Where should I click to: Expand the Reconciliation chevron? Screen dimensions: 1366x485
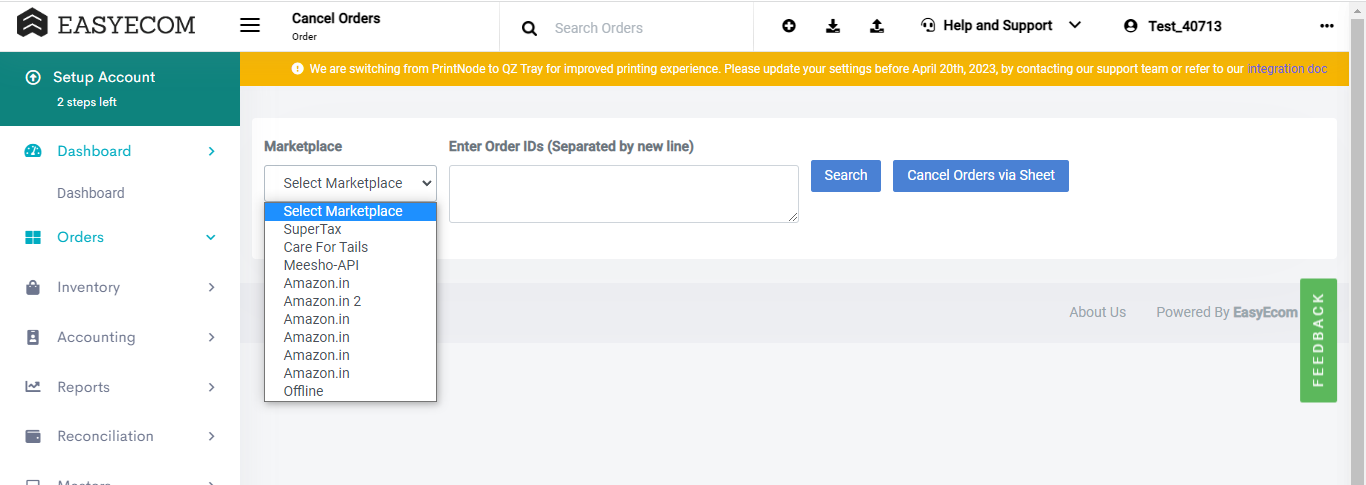coord(211,436)
